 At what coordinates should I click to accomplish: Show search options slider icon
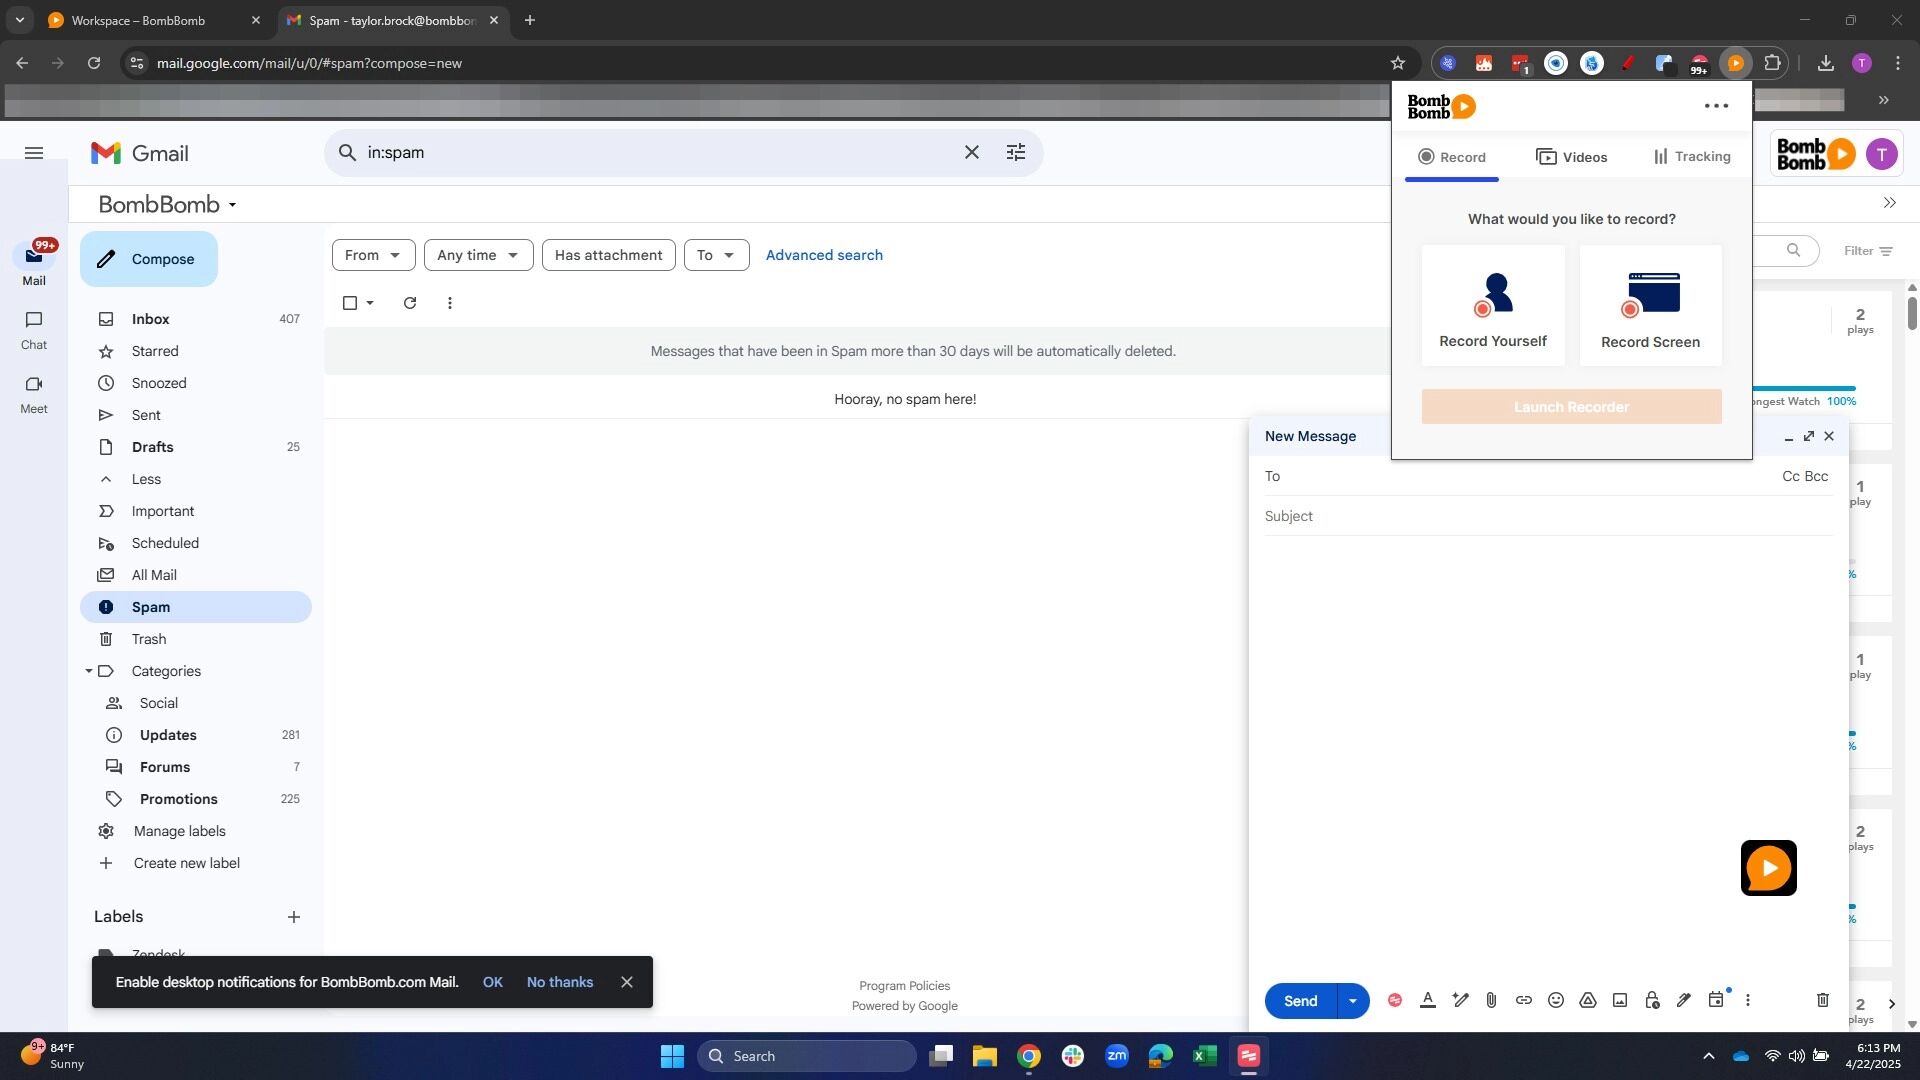point(1015,152)
